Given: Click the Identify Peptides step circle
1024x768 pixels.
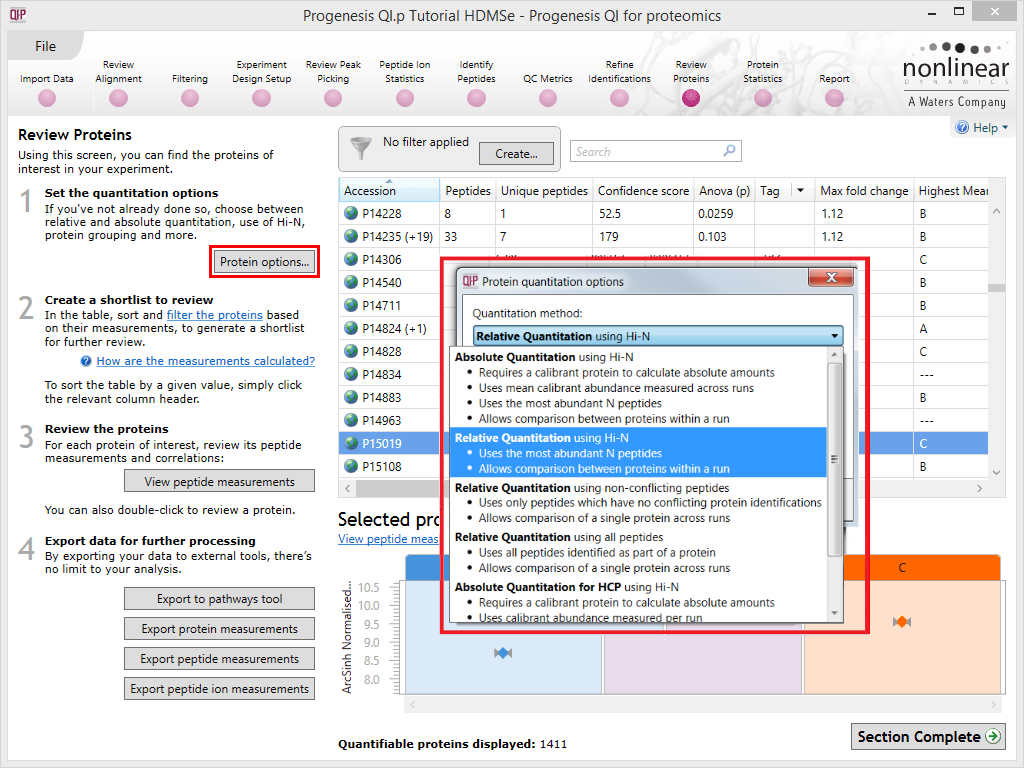Looking at the screenshot, I should tap(476, 99).
